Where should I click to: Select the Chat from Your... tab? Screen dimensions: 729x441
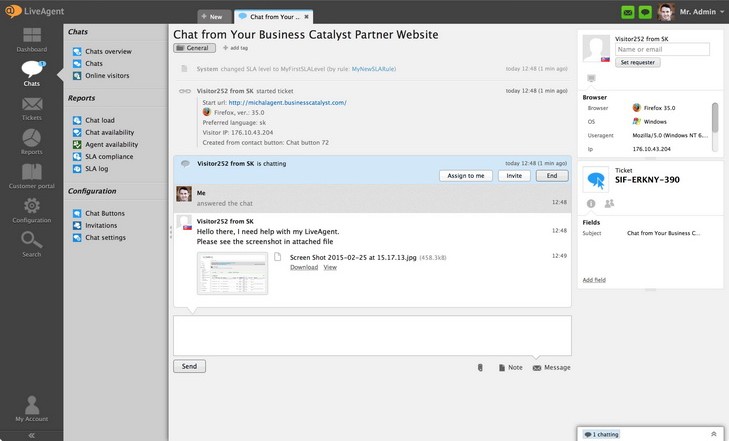pyautogui.click(x=274, y=17)
